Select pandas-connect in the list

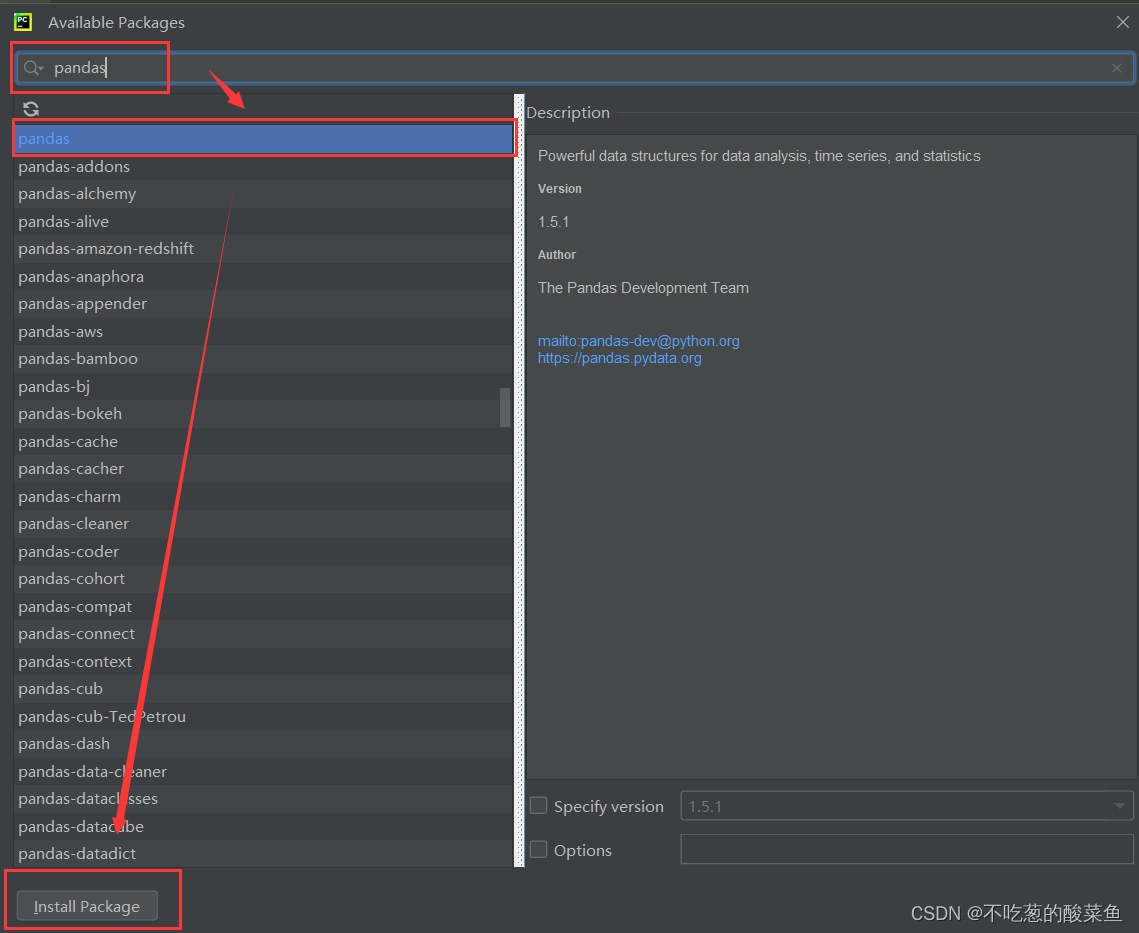pyautogui.click(x=263, y=634)
